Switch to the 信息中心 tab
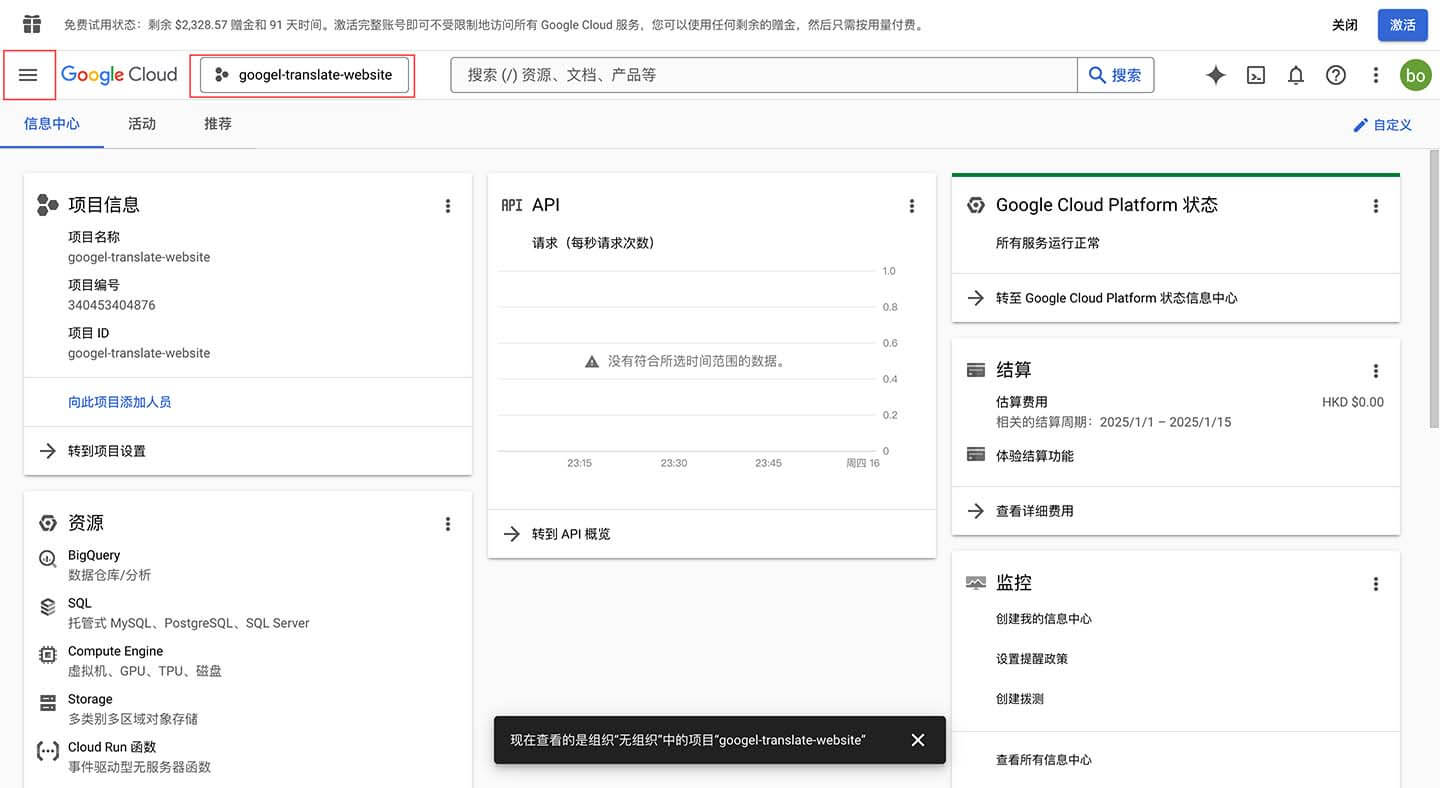 pyautogui.click(x=52, y=124)
